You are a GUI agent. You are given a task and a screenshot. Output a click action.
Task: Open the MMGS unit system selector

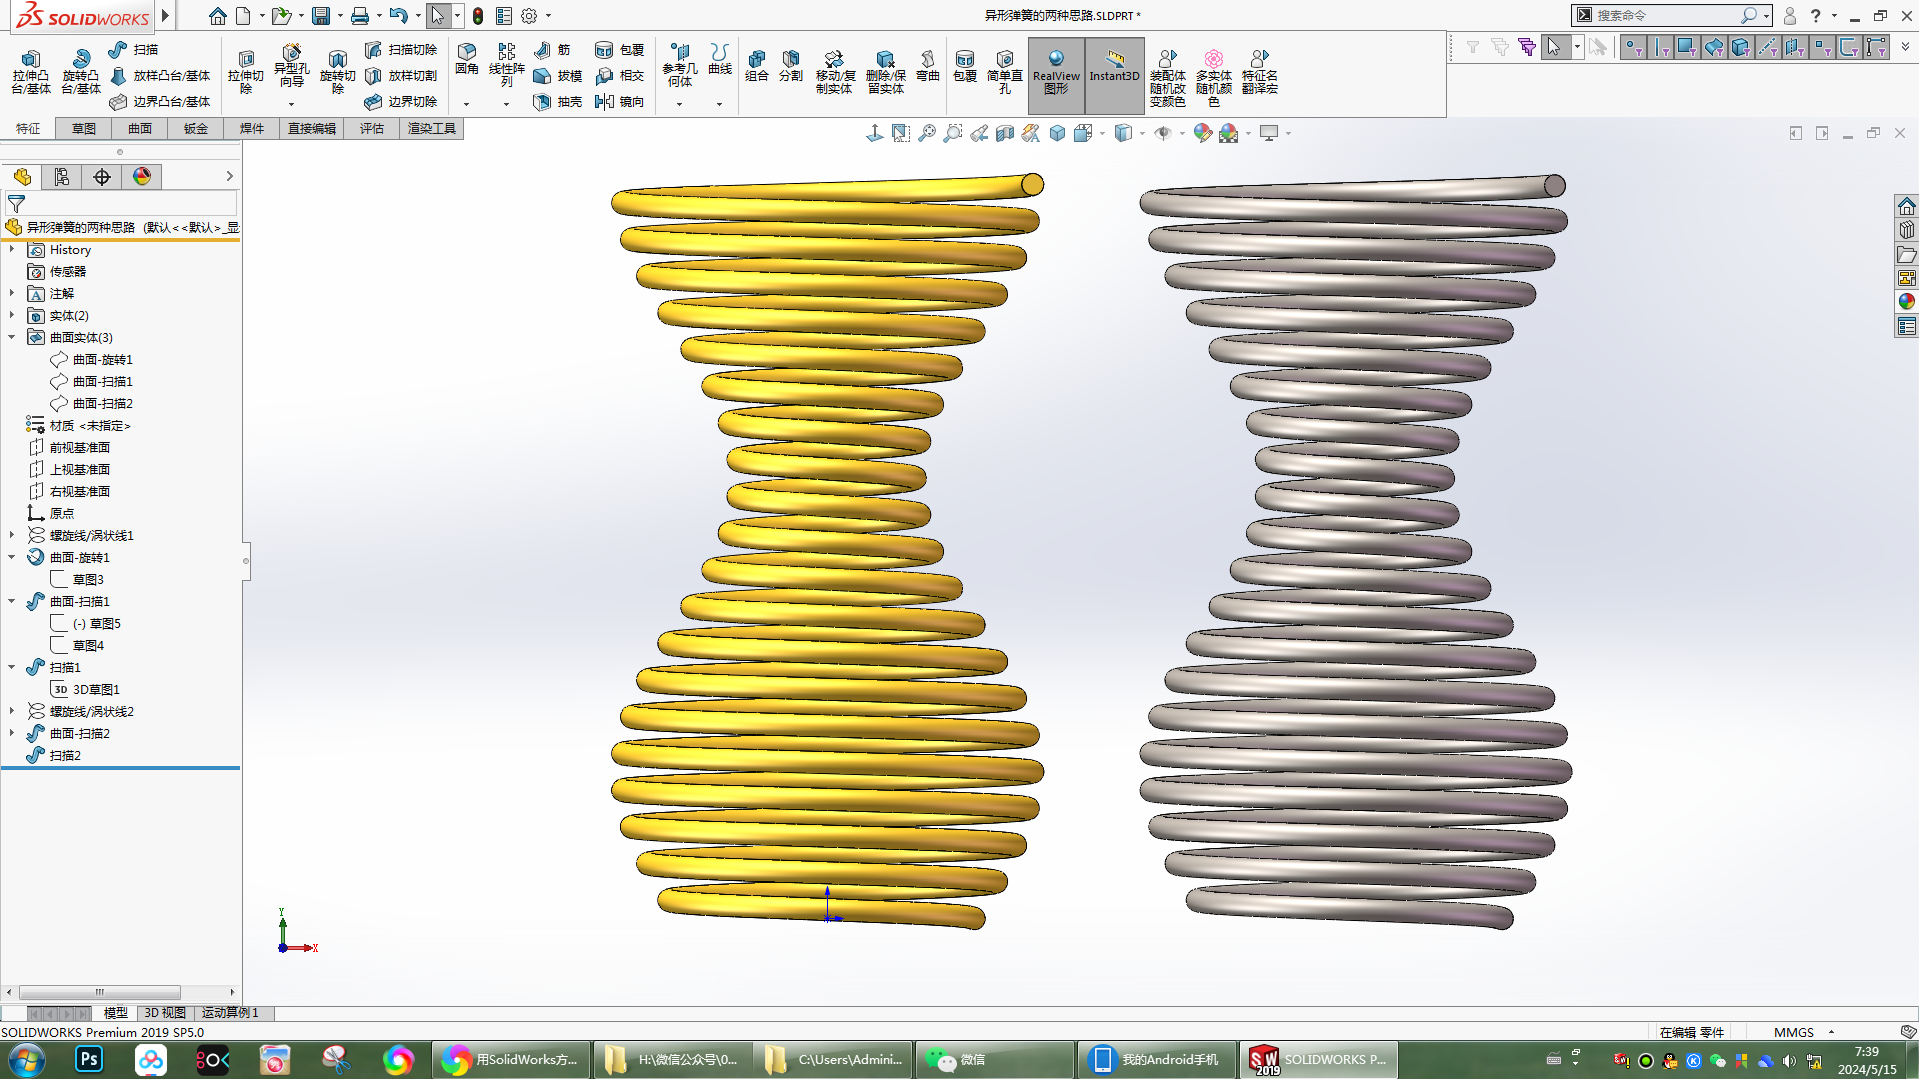tap(1803, 1032)
